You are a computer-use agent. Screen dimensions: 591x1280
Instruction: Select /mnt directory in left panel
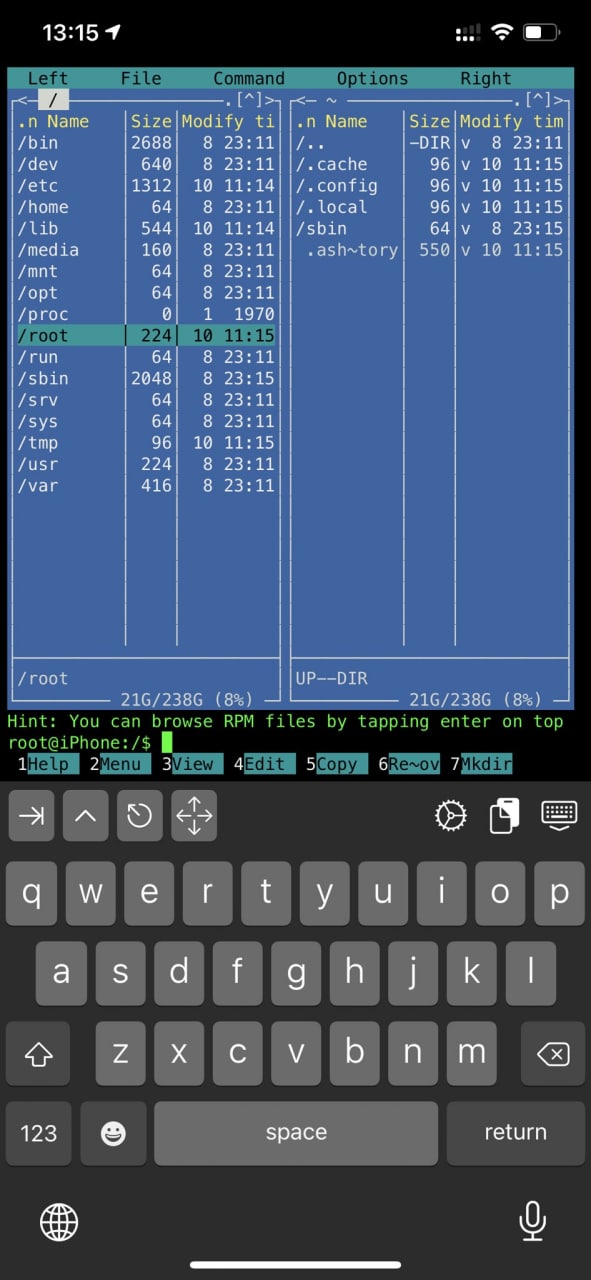(146, 271)
